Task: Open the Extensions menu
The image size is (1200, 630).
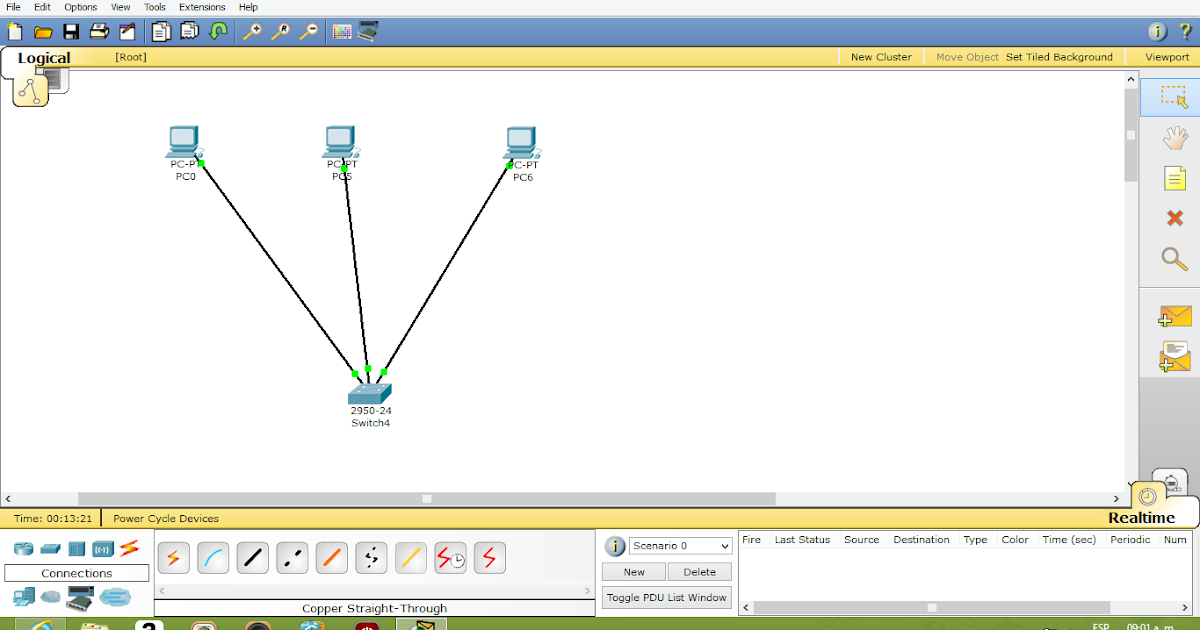Action: (x=202, y=7)
